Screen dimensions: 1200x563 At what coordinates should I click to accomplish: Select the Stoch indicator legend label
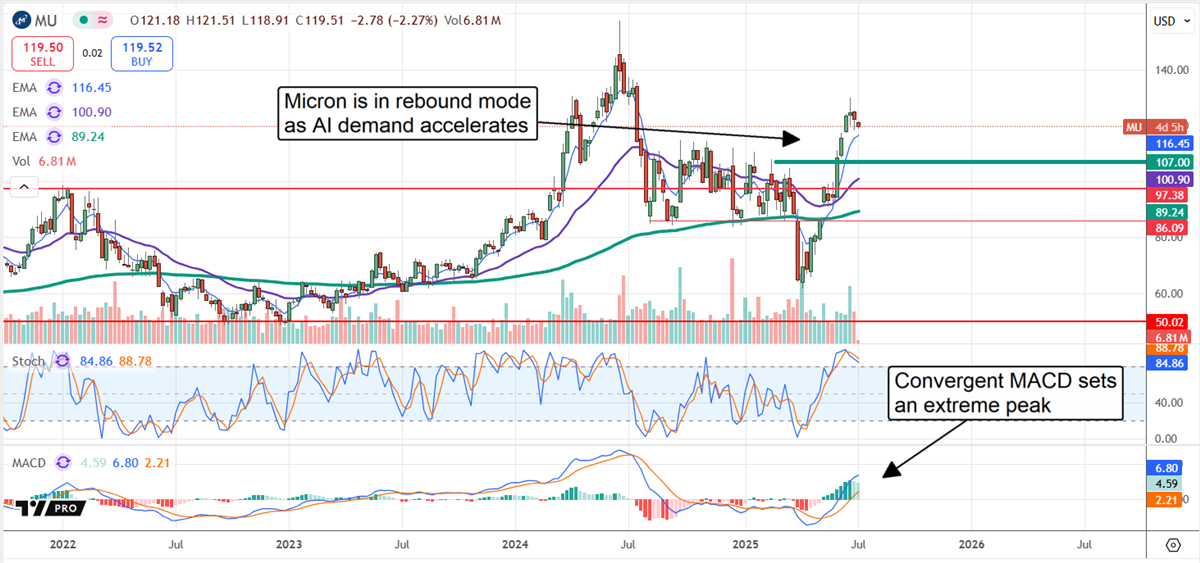(x=29, y=361)
